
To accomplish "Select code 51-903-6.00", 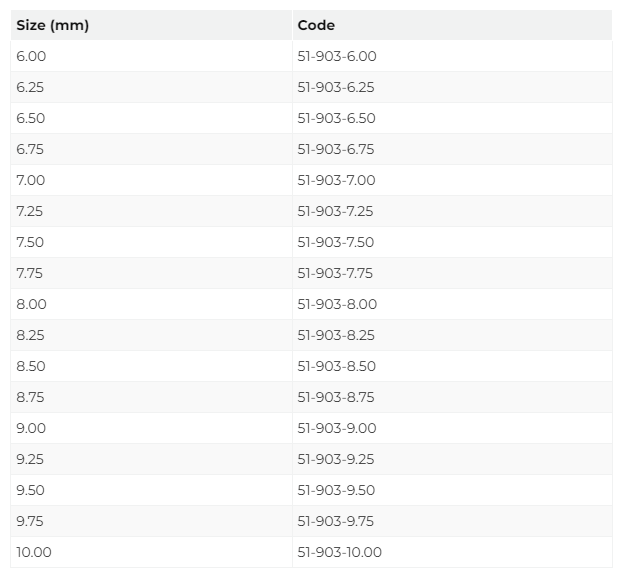I will 337,56.
